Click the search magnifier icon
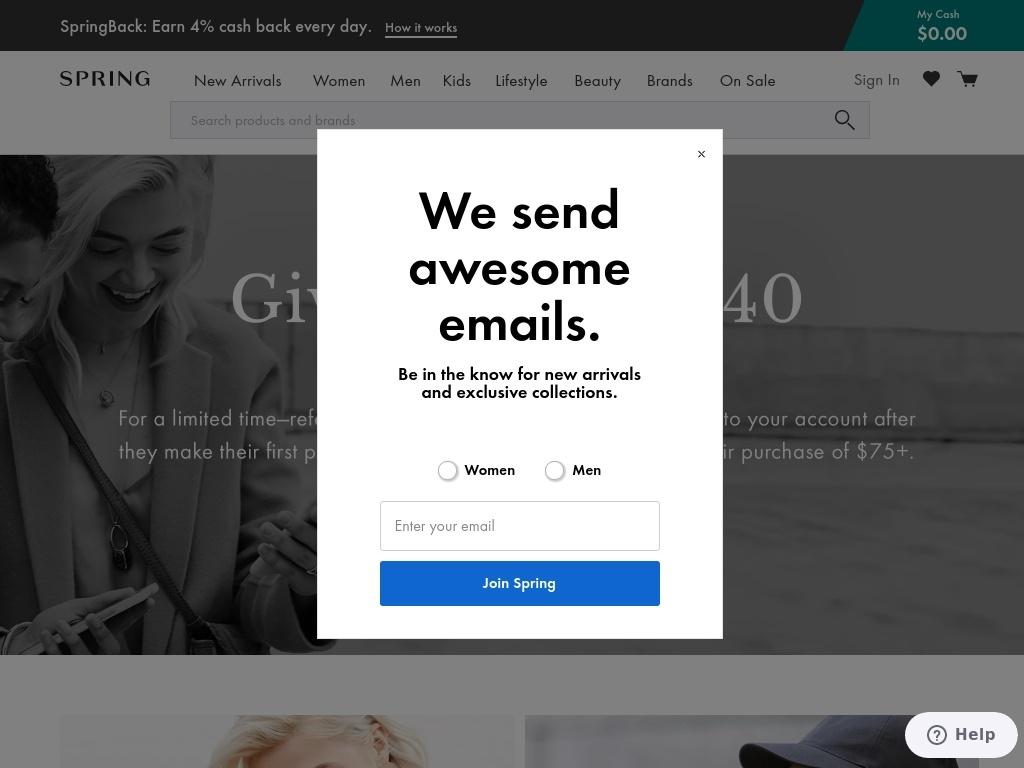 (844, 120)
